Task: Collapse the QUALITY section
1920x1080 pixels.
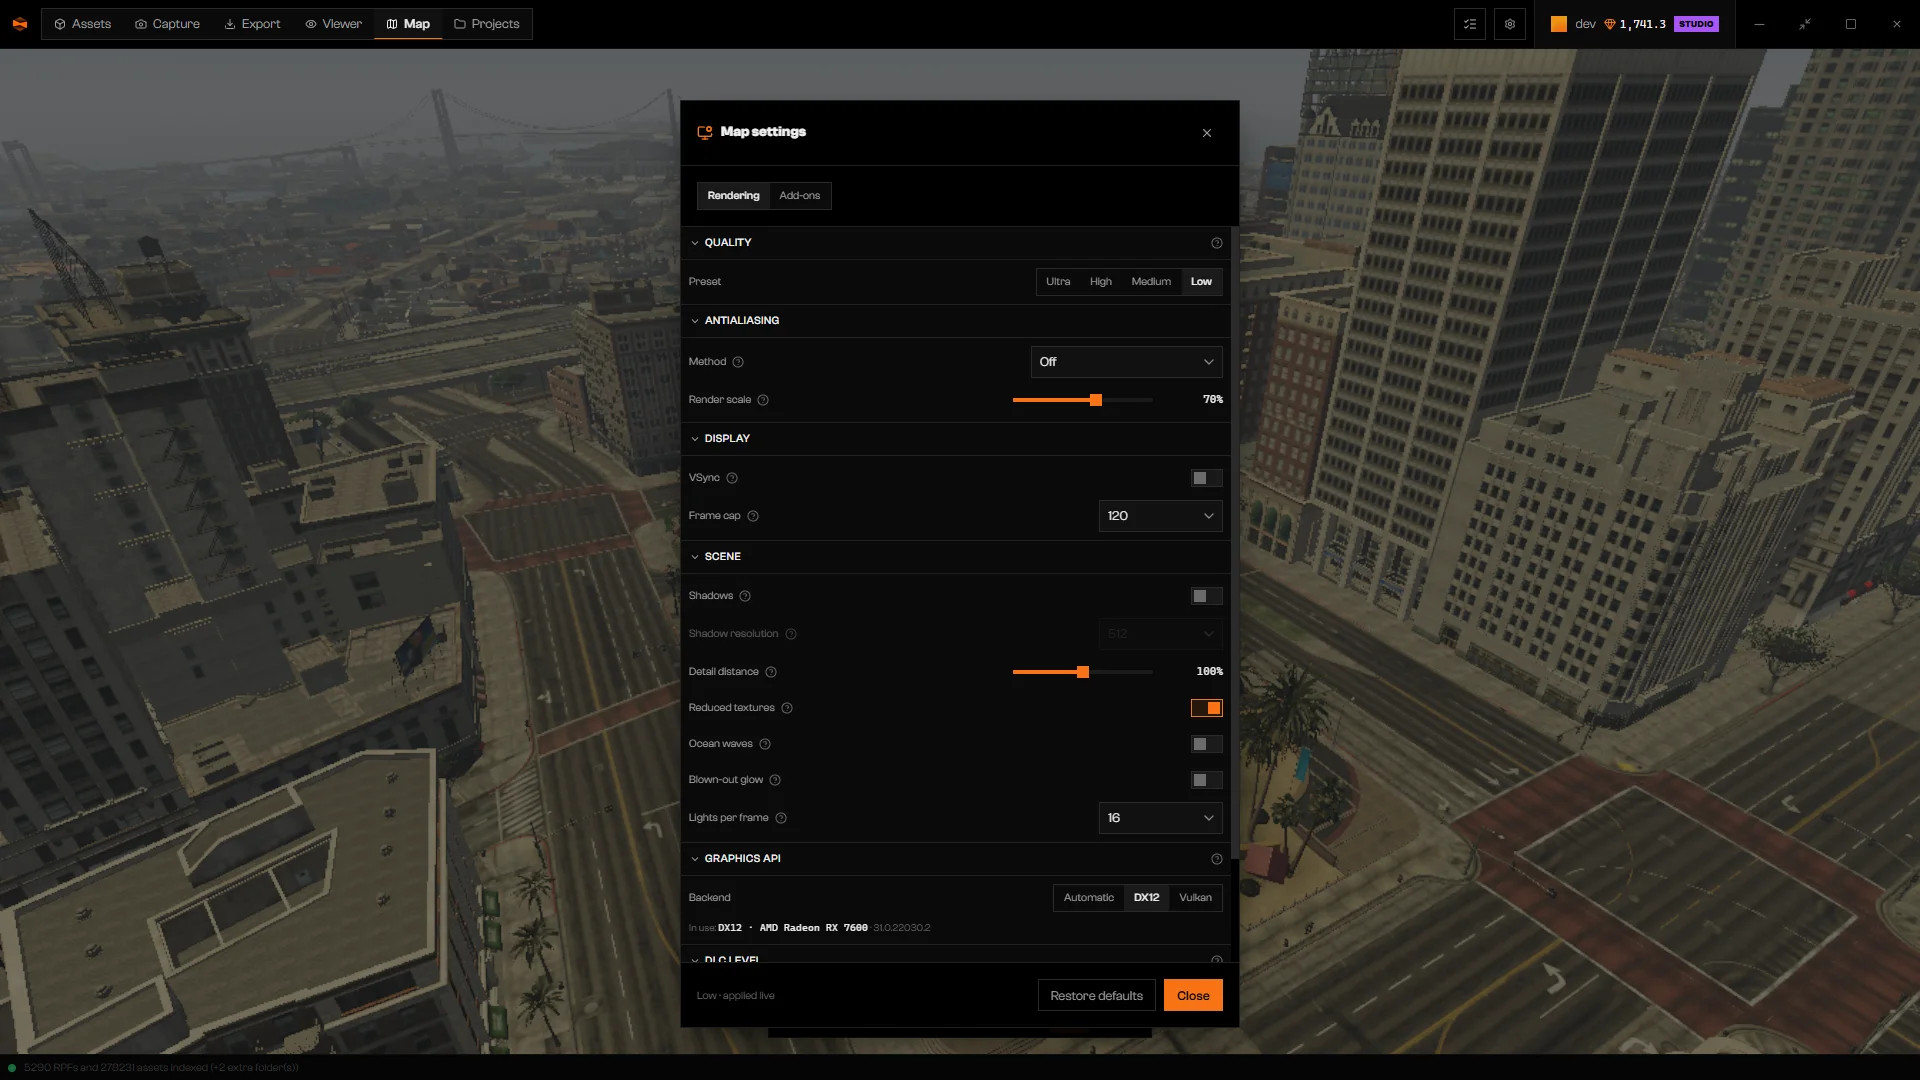Action: [721, 243]
